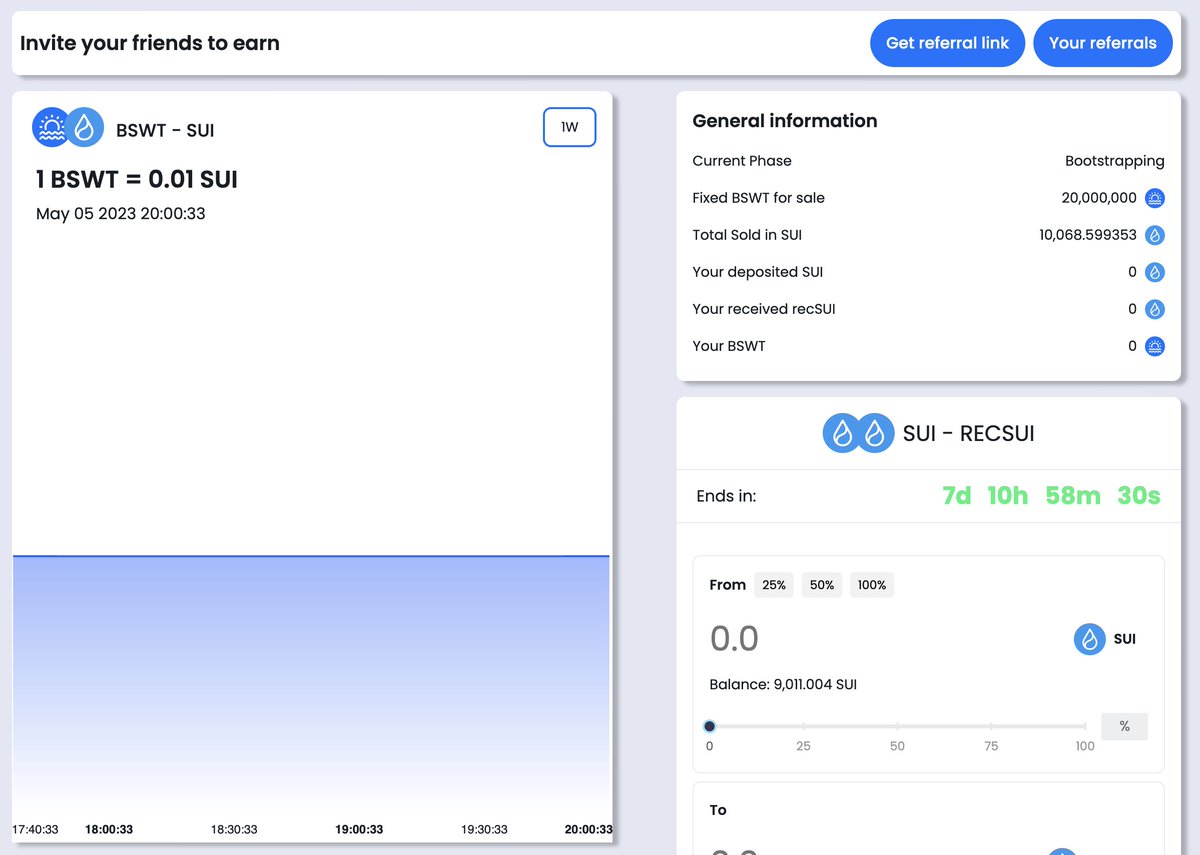
Task: Select the 25% deposit preset
Action: pos(774,584)
